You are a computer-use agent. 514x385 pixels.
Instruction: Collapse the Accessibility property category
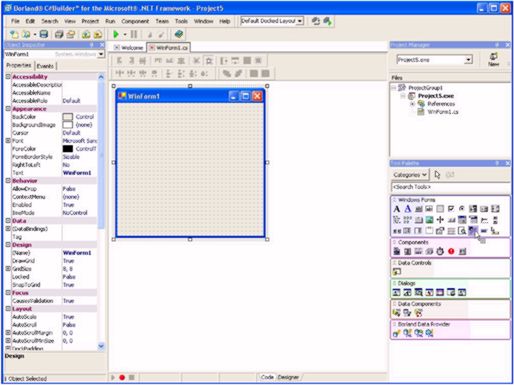point(8,77)
